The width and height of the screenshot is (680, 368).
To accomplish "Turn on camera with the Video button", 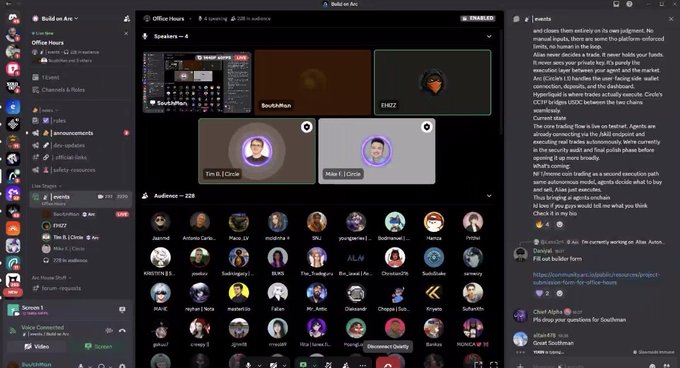I will (x=37, y=346).
